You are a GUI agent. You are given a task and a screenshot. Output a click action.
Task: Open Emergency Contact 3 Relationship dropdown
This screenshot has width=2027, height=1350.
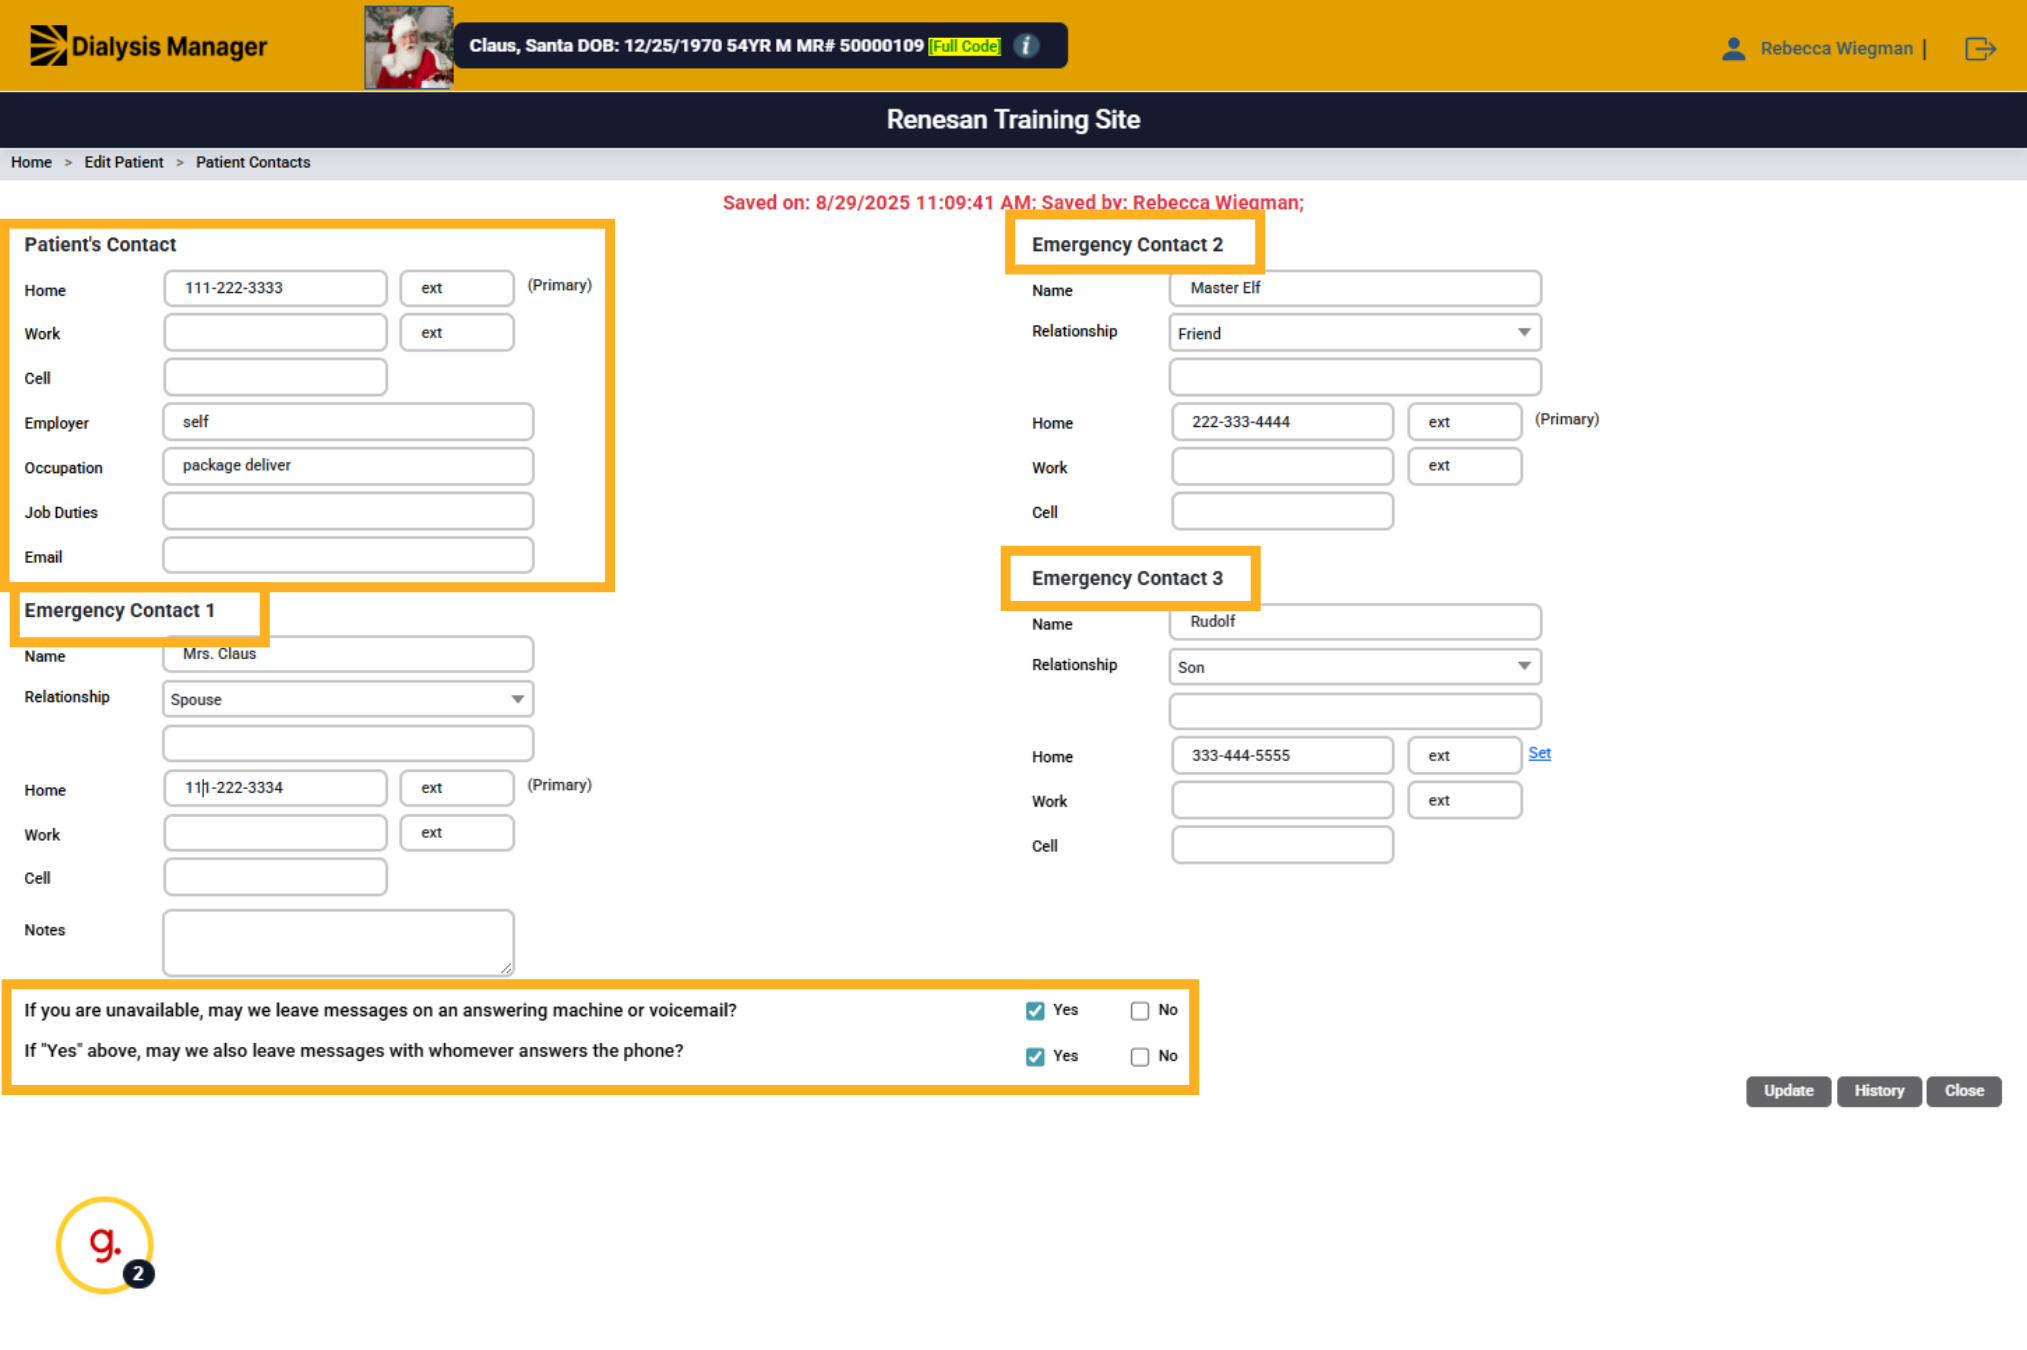(x=1355, y=667)
